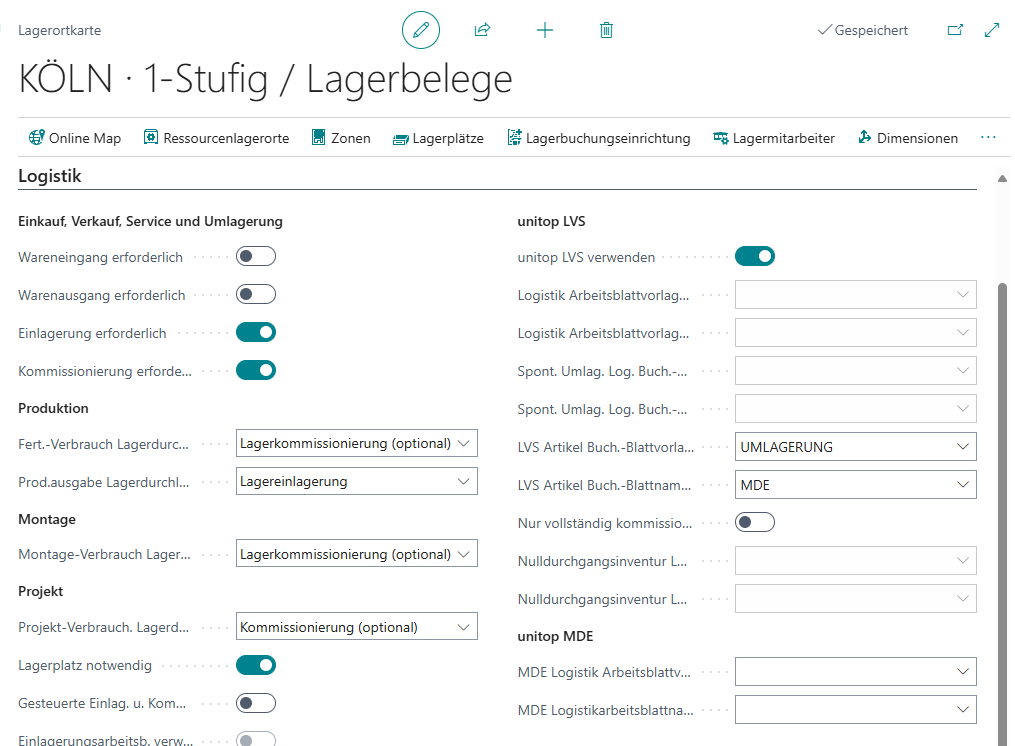Open the Lagerbuchungseinrichtung action
This screenshot has width=1015, height=746.
tap(598, 137)
